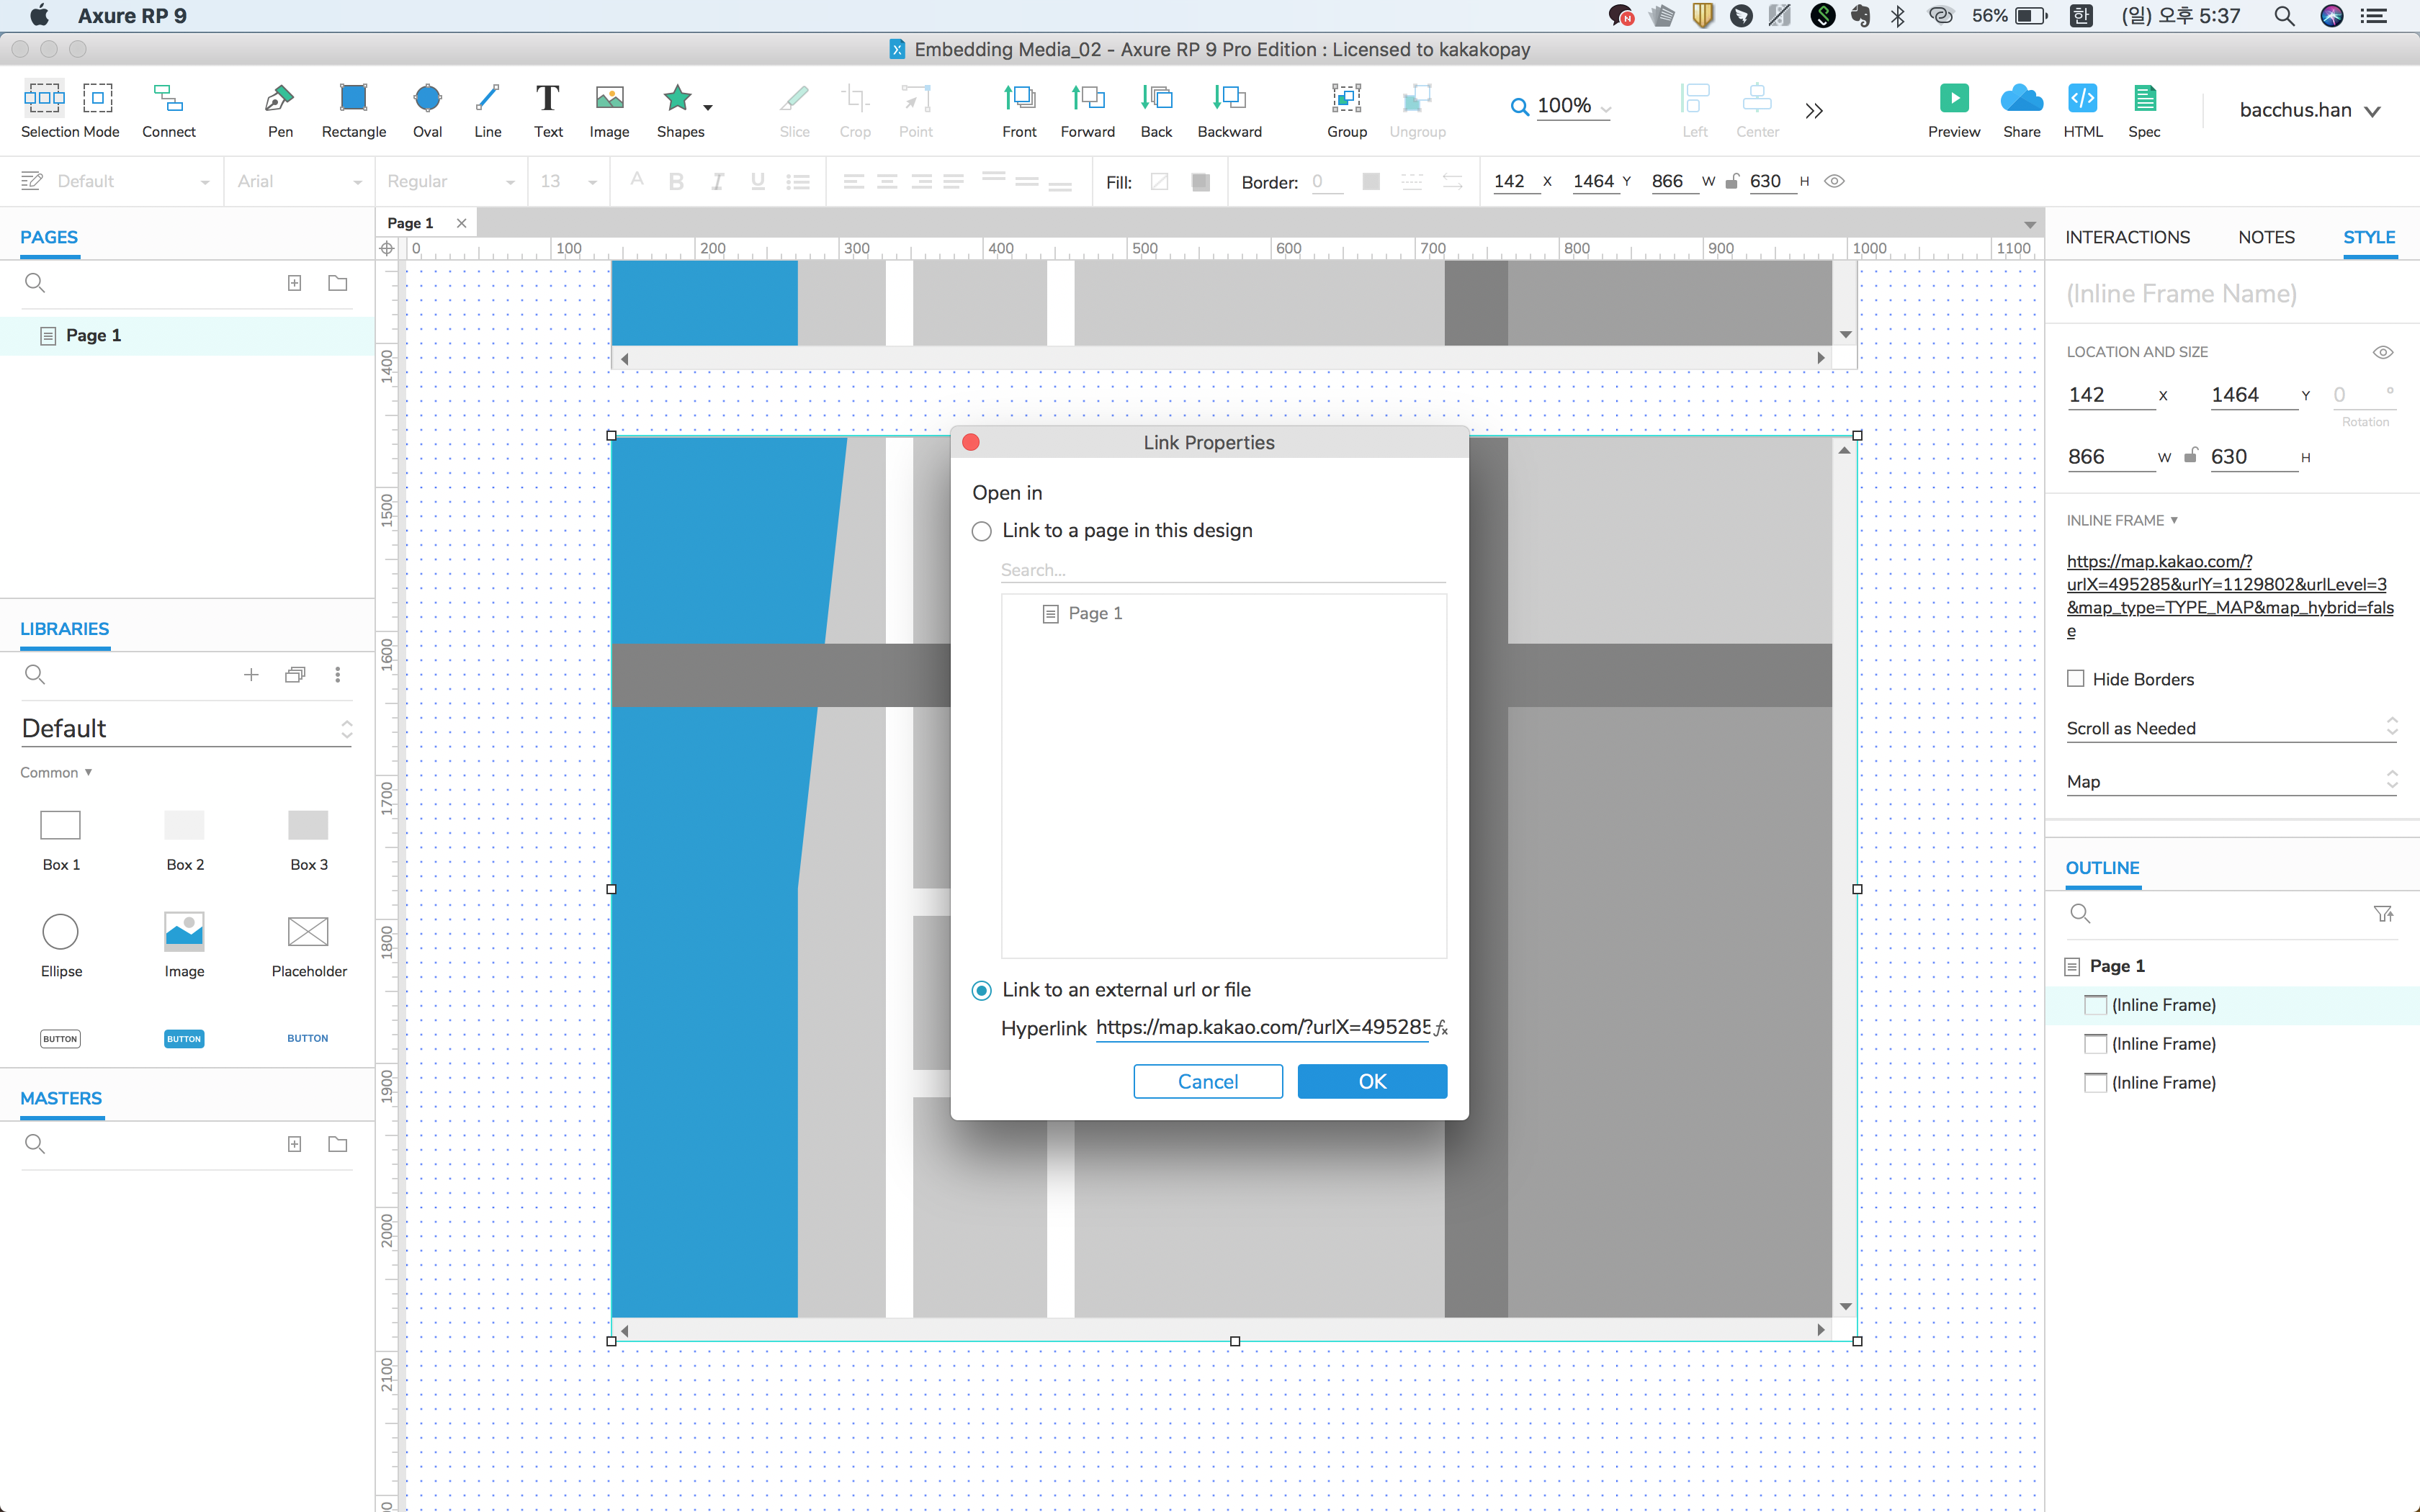
Task: Click the Preview play icon
Action: click(x=1953, y=99)
